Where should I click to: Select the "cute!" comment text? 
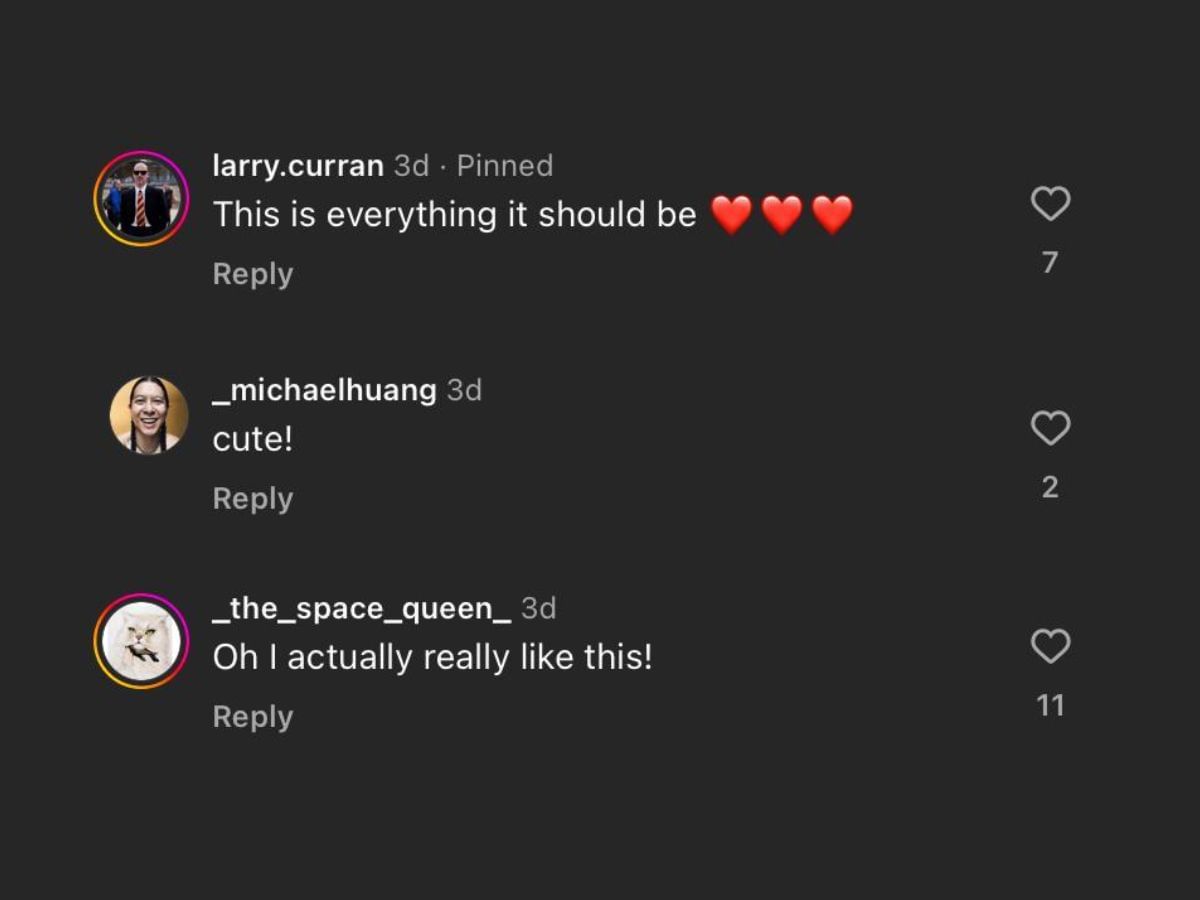pos(253,439)
